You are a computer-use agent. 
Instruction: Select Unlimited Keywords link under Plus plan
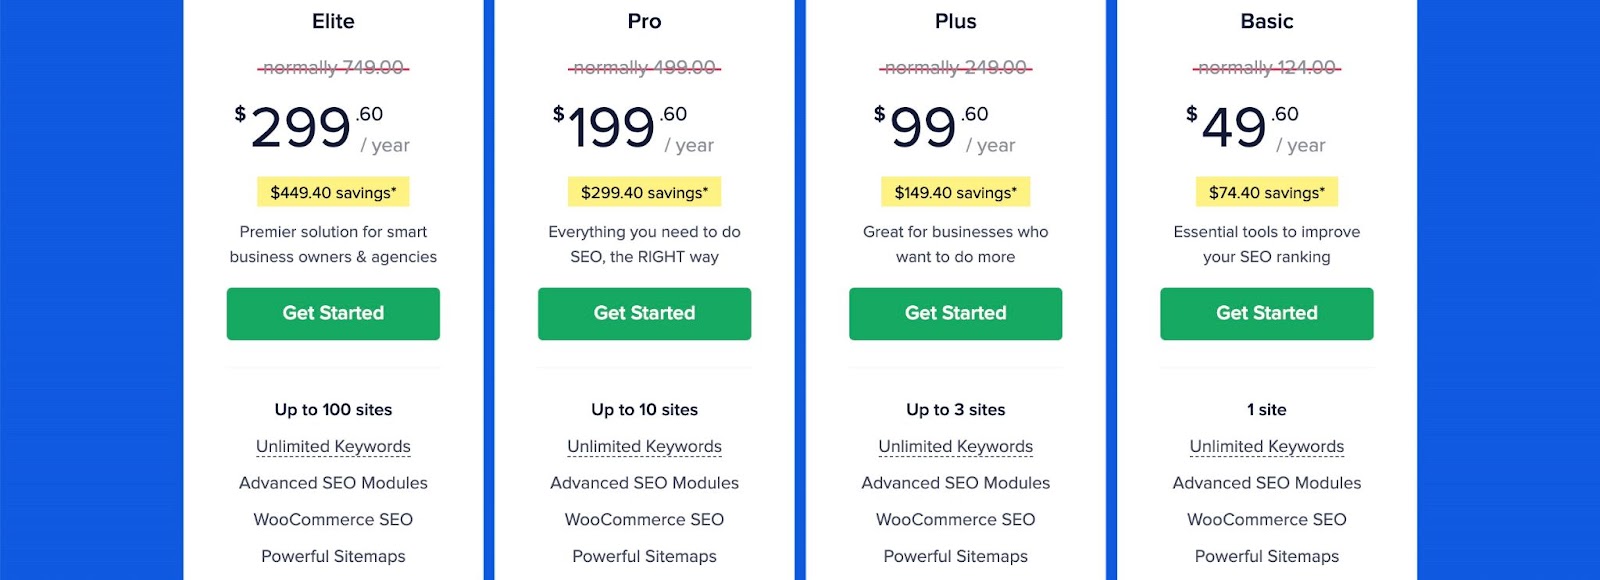coord(955,446)
